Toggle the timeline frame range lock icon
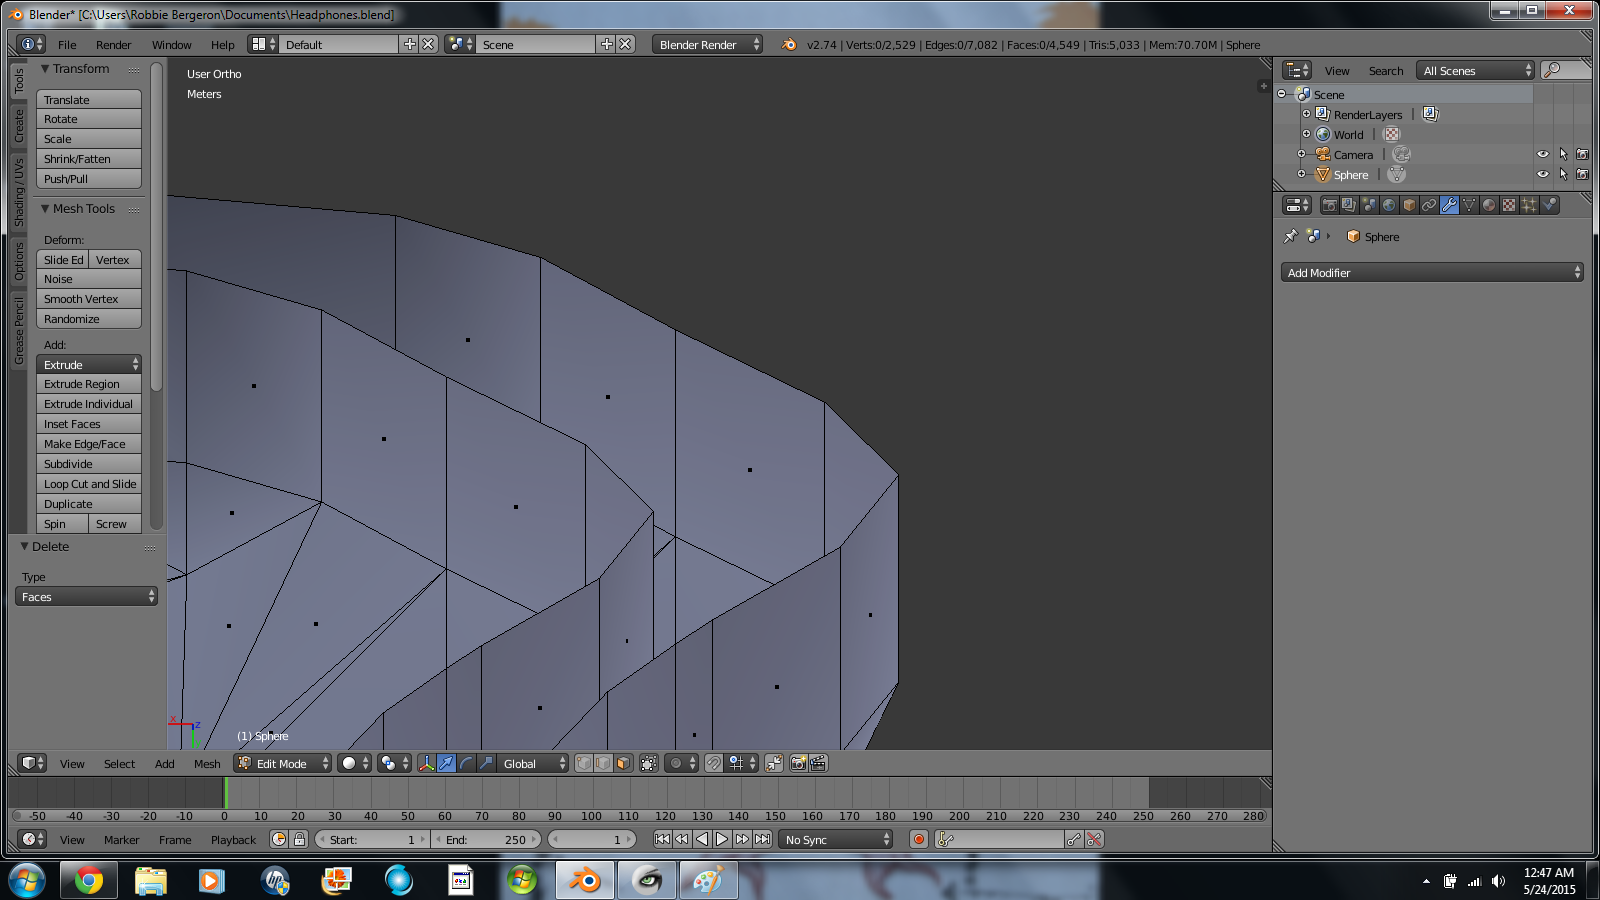 pyautogui.click(x=299, y=839)
